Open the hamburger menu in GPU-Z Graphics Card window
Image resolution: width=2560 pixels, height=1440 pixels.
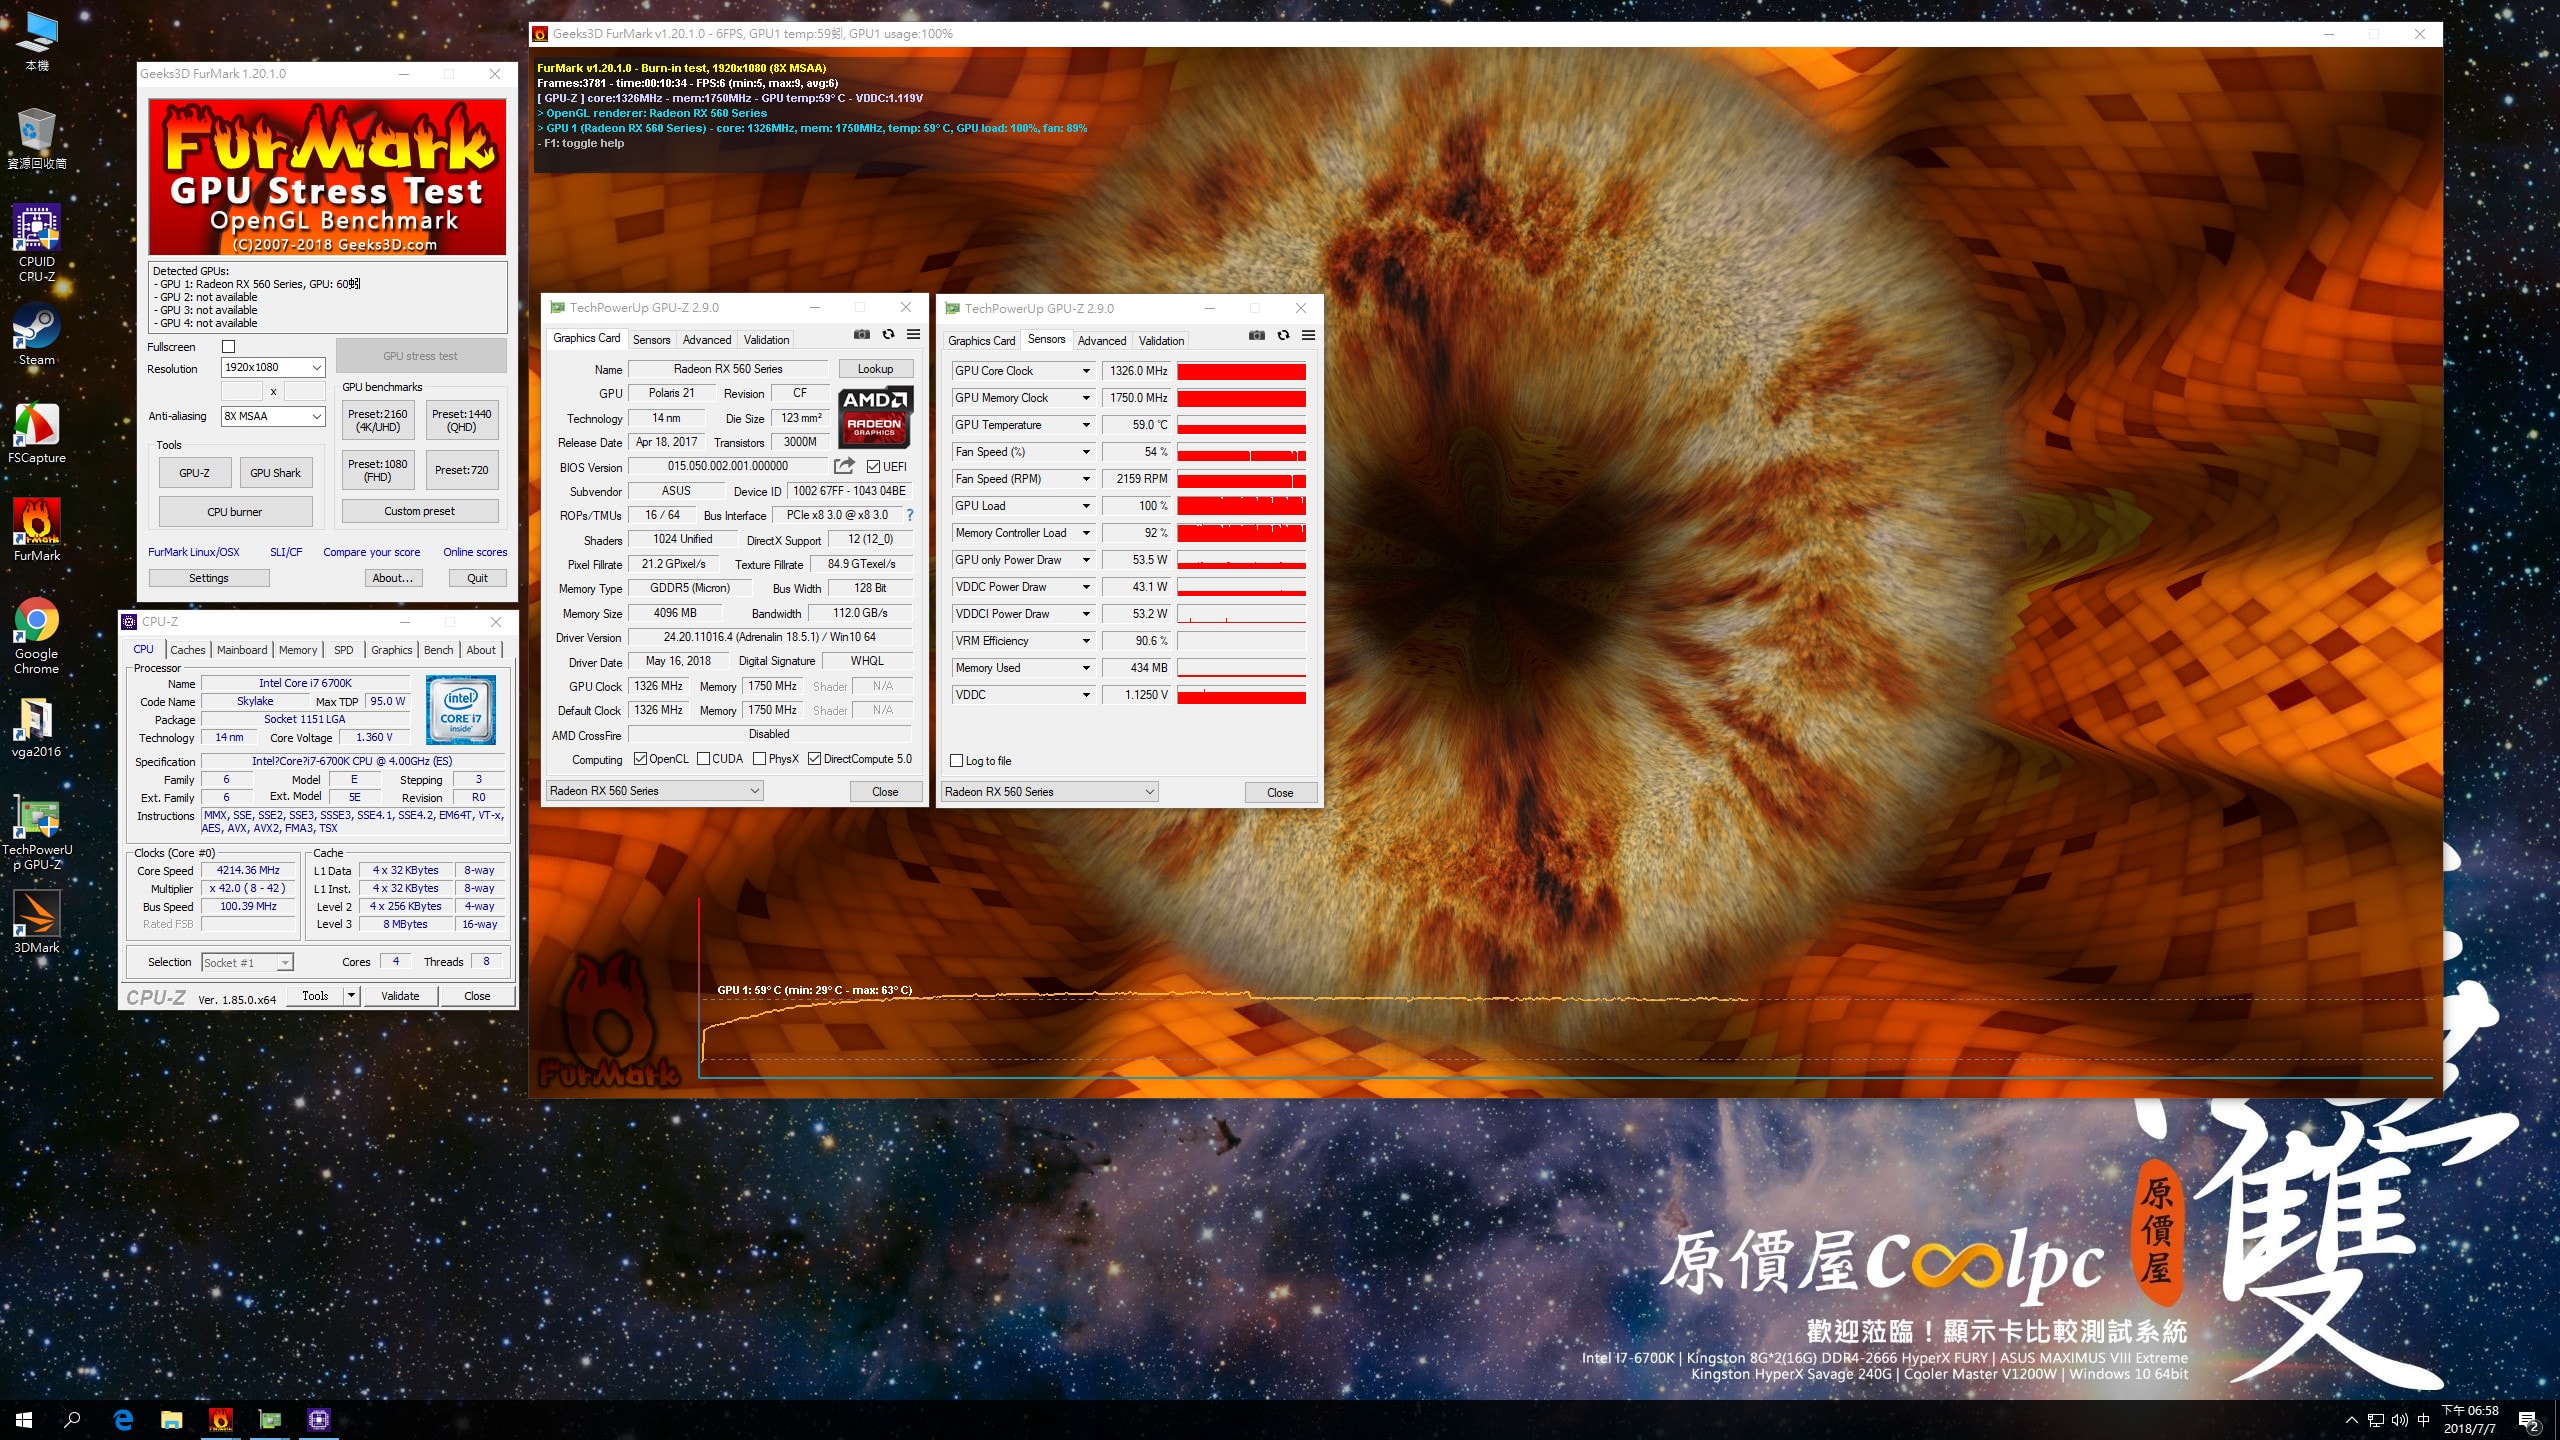[913, 335]
